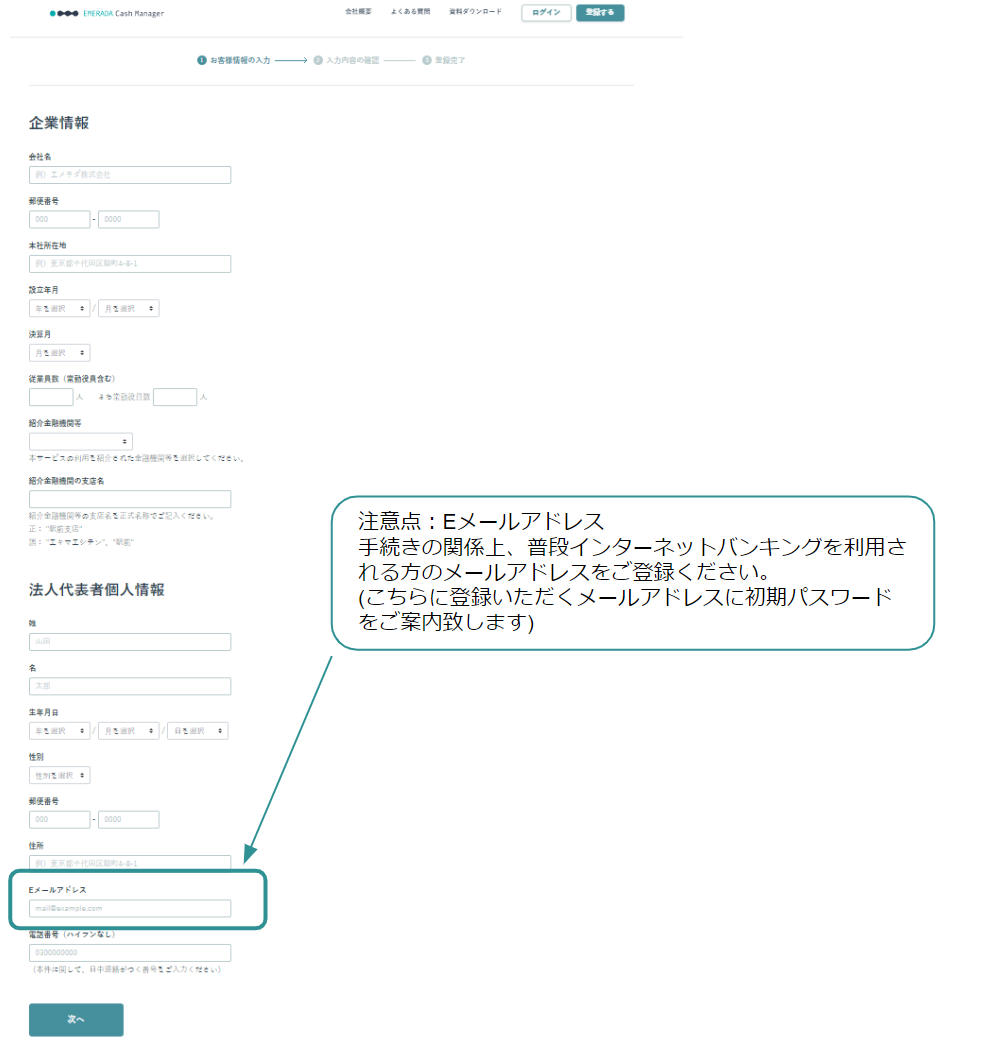
Task: Open the 生年月日 day dropdown
Action: pos(197,731)
